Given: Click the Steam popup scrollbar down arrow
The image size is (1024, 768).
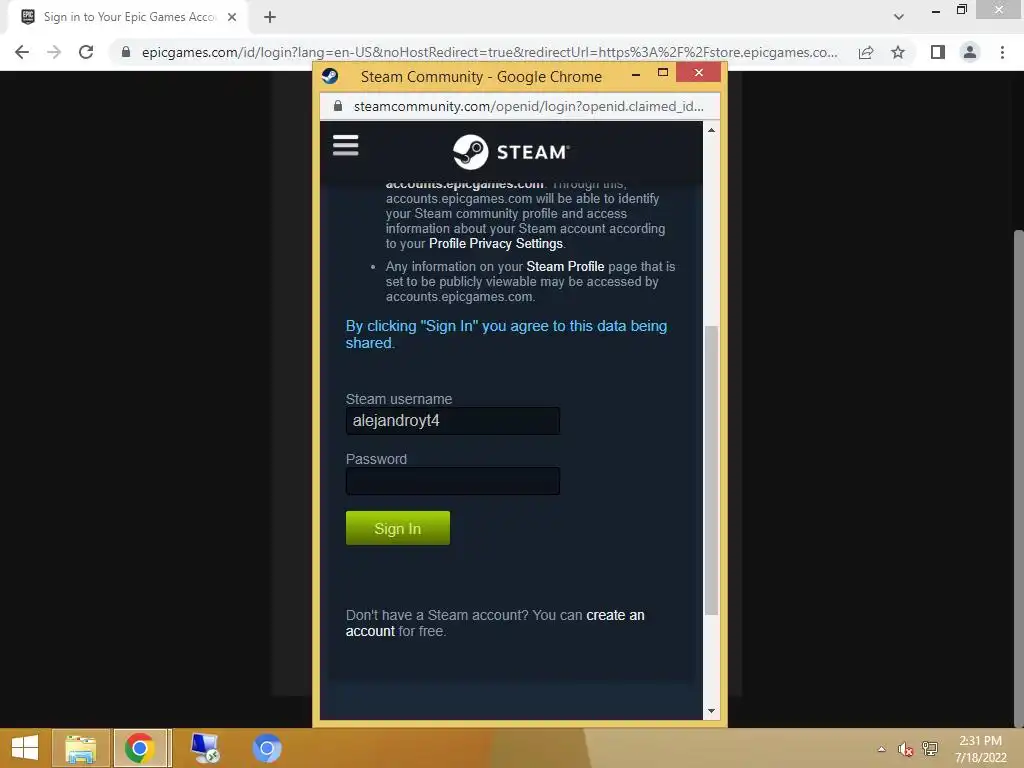Looking at the screenshot, I should click(x=711, y=711).
